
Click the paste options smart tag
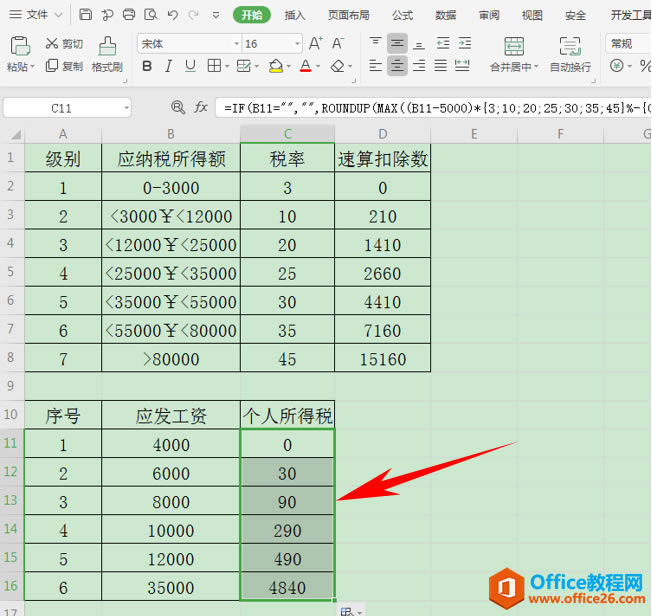[351, 610]
